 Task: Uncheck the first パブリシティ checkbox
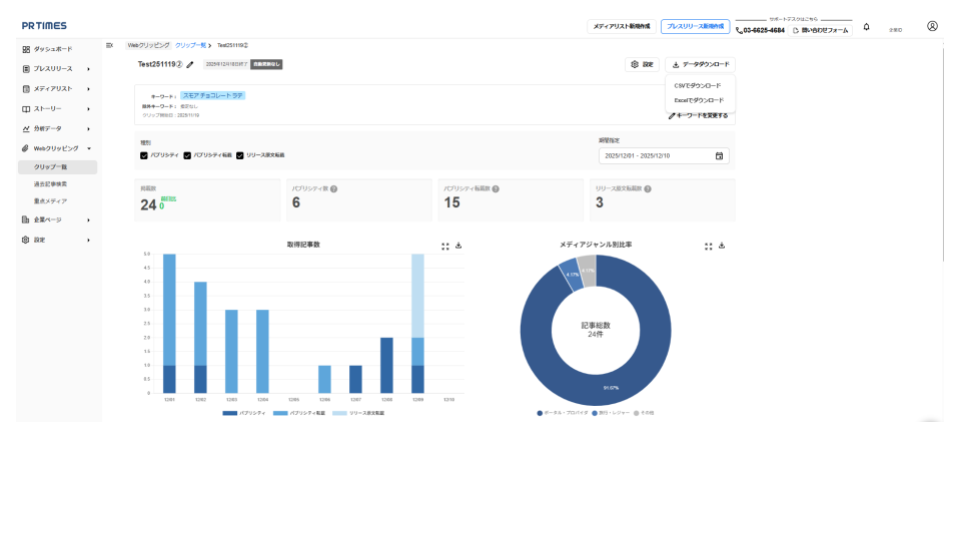click(144, 156)
